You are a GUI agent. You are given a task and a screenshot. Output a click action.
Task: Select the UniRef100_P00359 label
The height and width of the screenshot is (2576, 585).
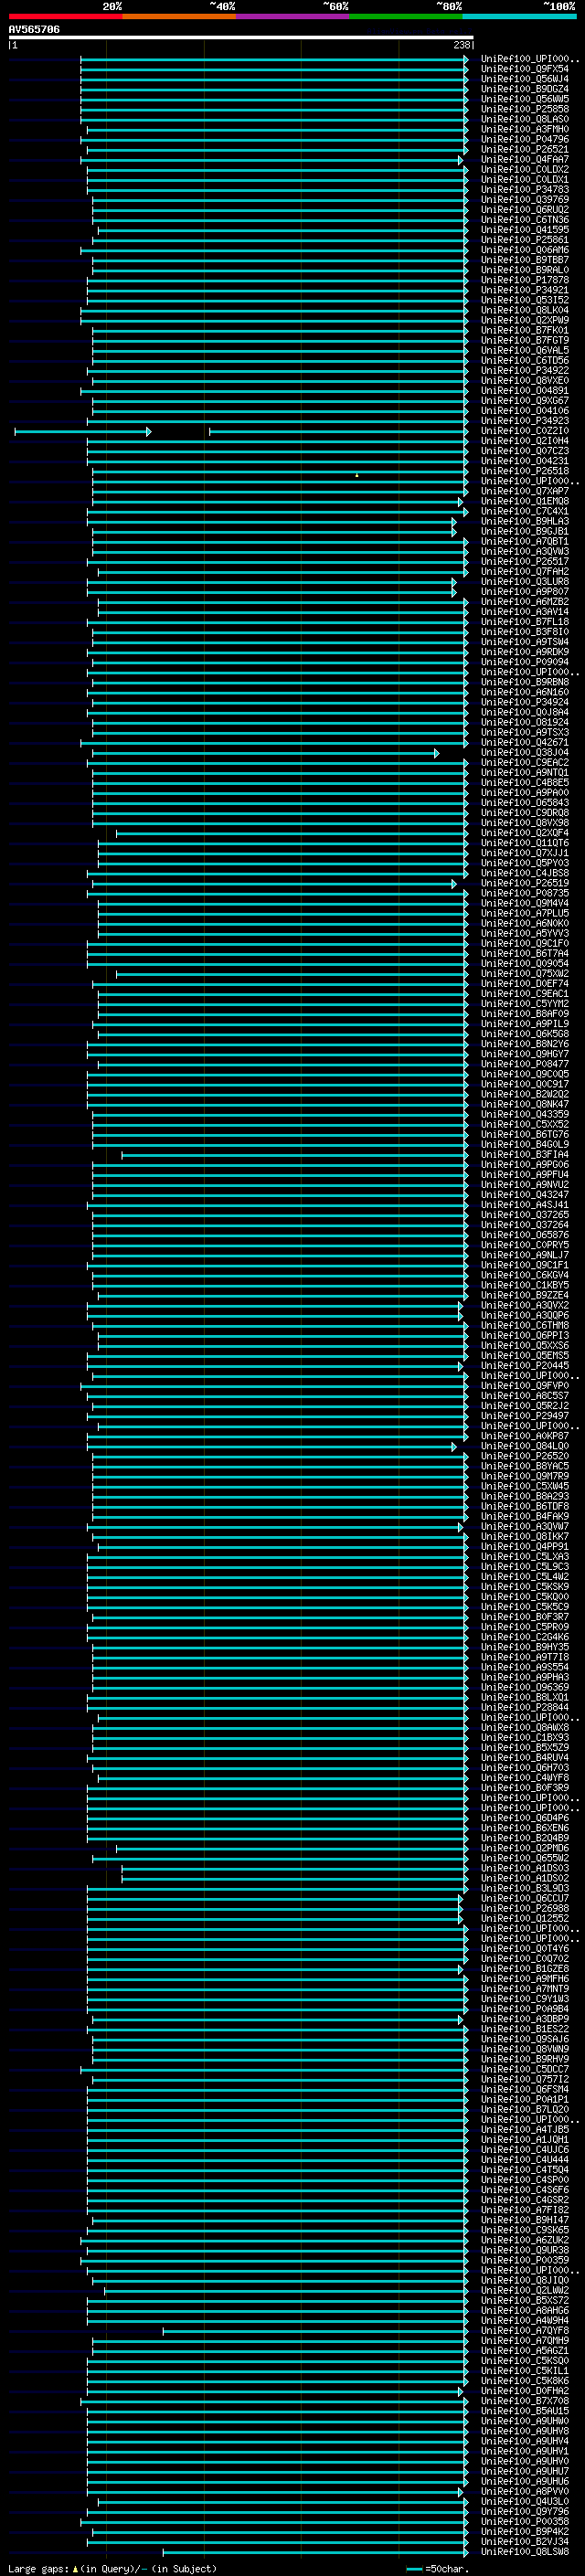point(524,2260)
